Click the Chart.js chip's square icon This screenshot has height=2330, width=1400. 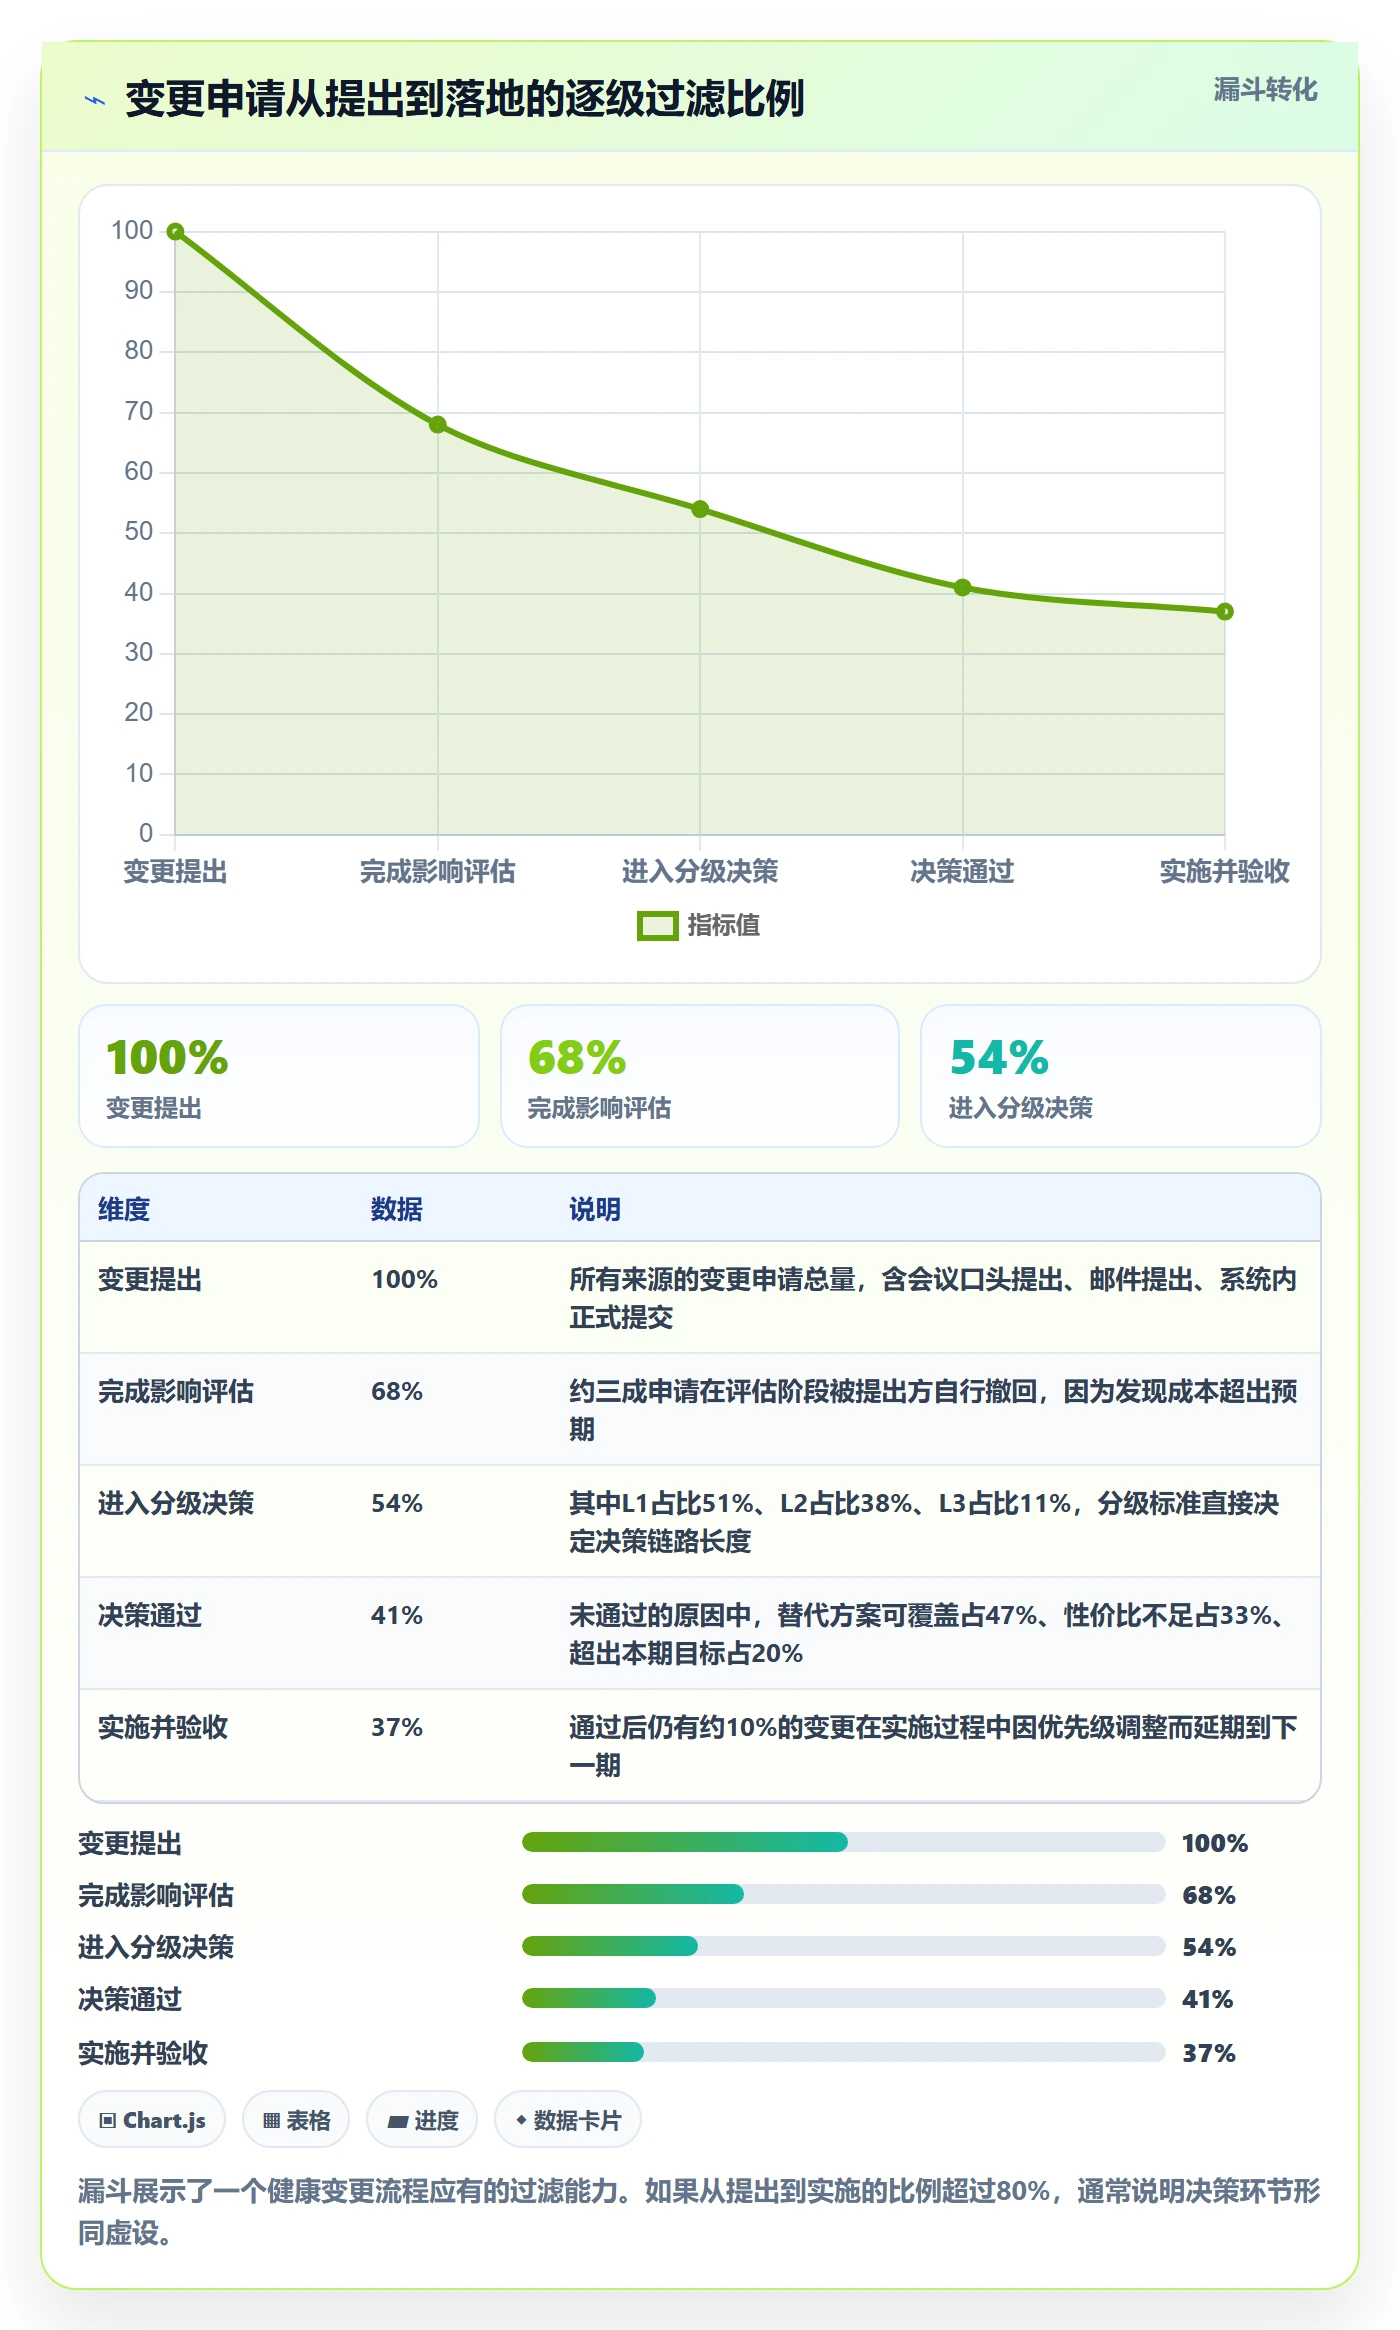(108, 2121)
